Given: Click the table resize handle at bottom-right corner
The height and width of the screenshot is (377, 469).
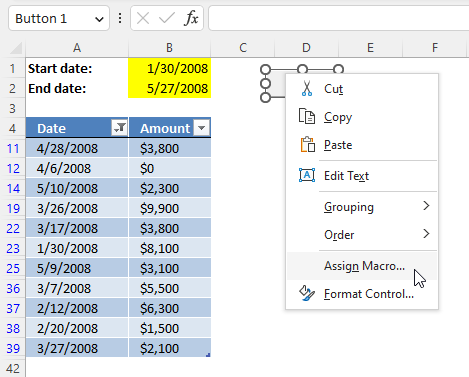Looking at the screenshot, I should pos(208,355).
